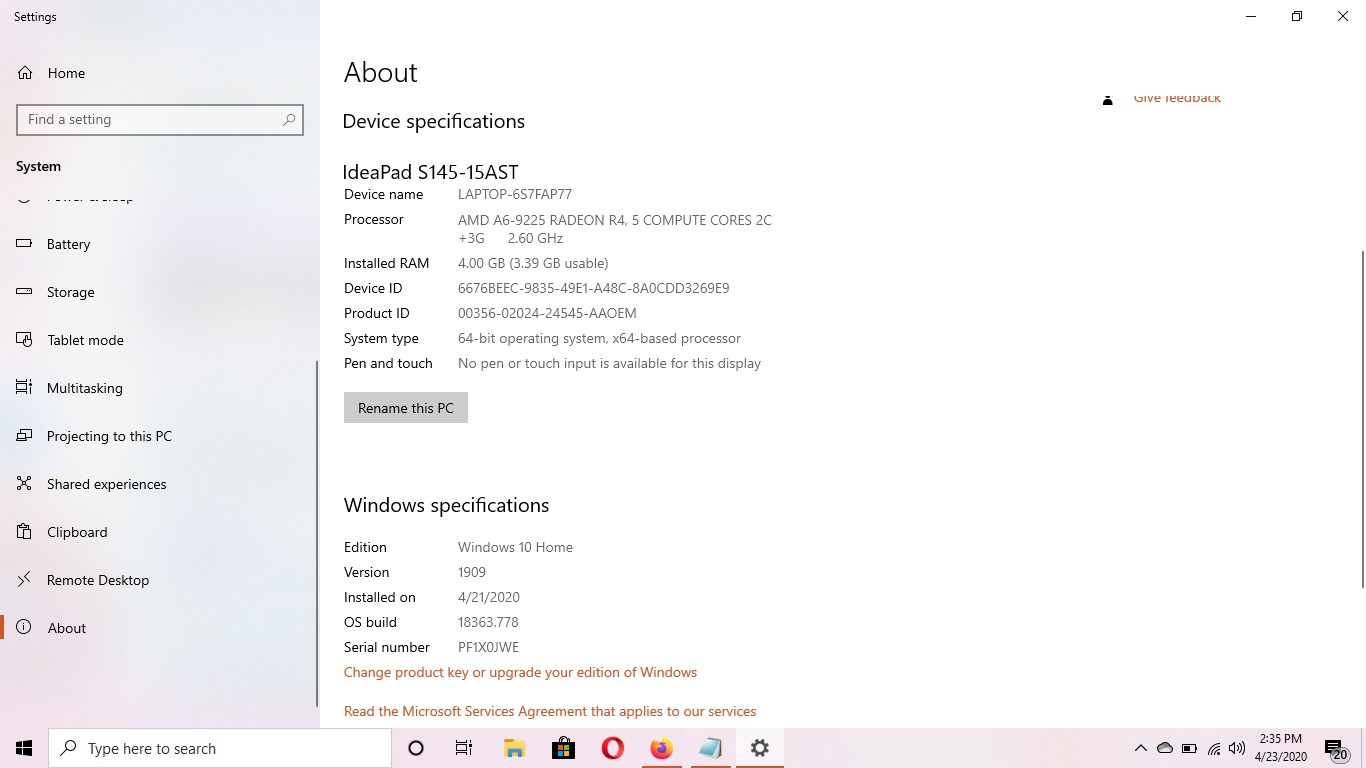Open Microsoft Store from the taskbar

tap(563, 748)
